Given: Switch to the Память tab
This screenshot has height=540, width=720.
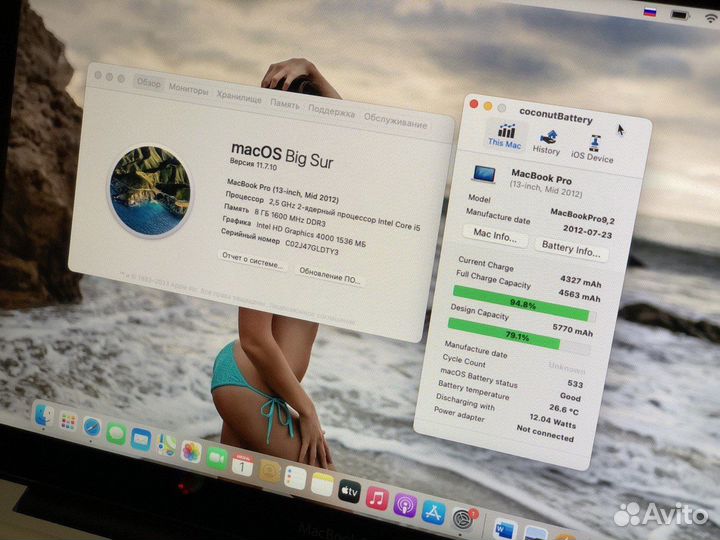Looking at the screenshot, I should [x=285, y=104].
